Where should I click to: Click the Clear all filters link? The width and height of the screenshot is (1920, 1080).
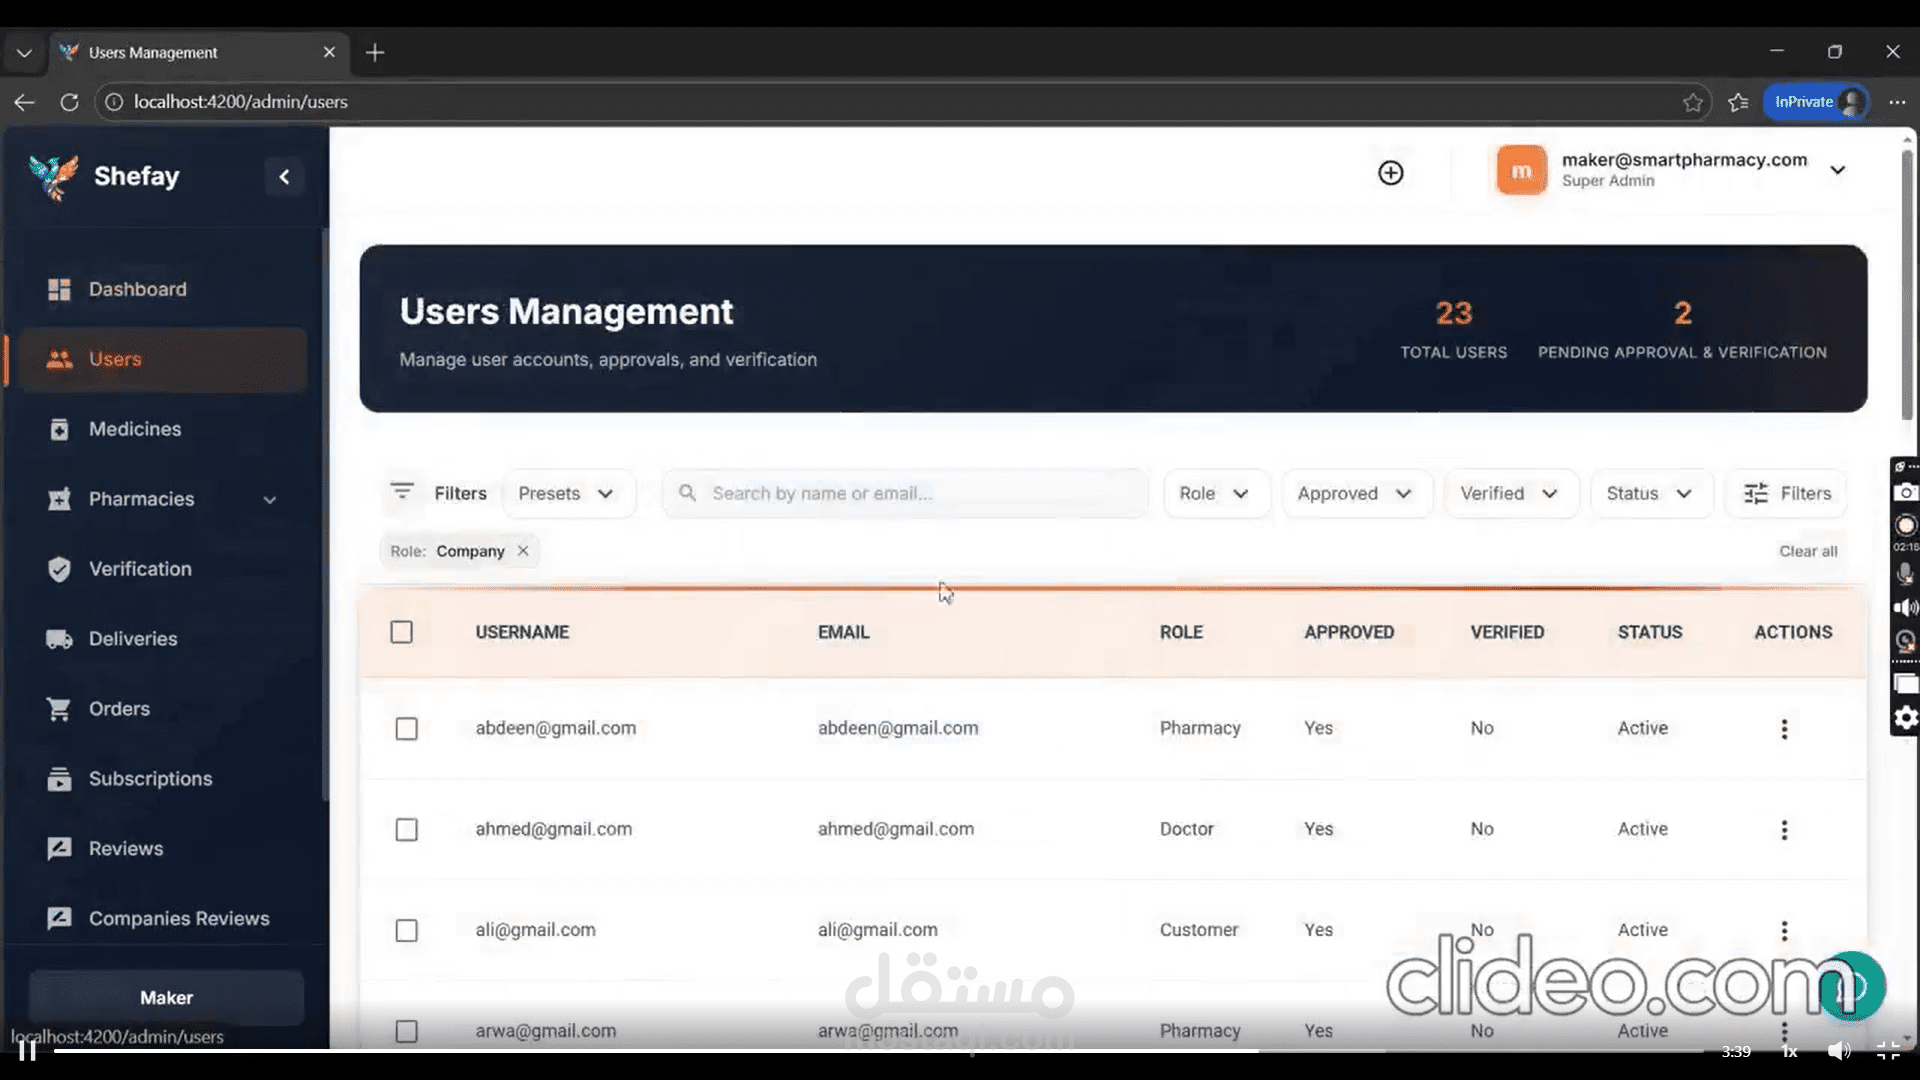1807,551
